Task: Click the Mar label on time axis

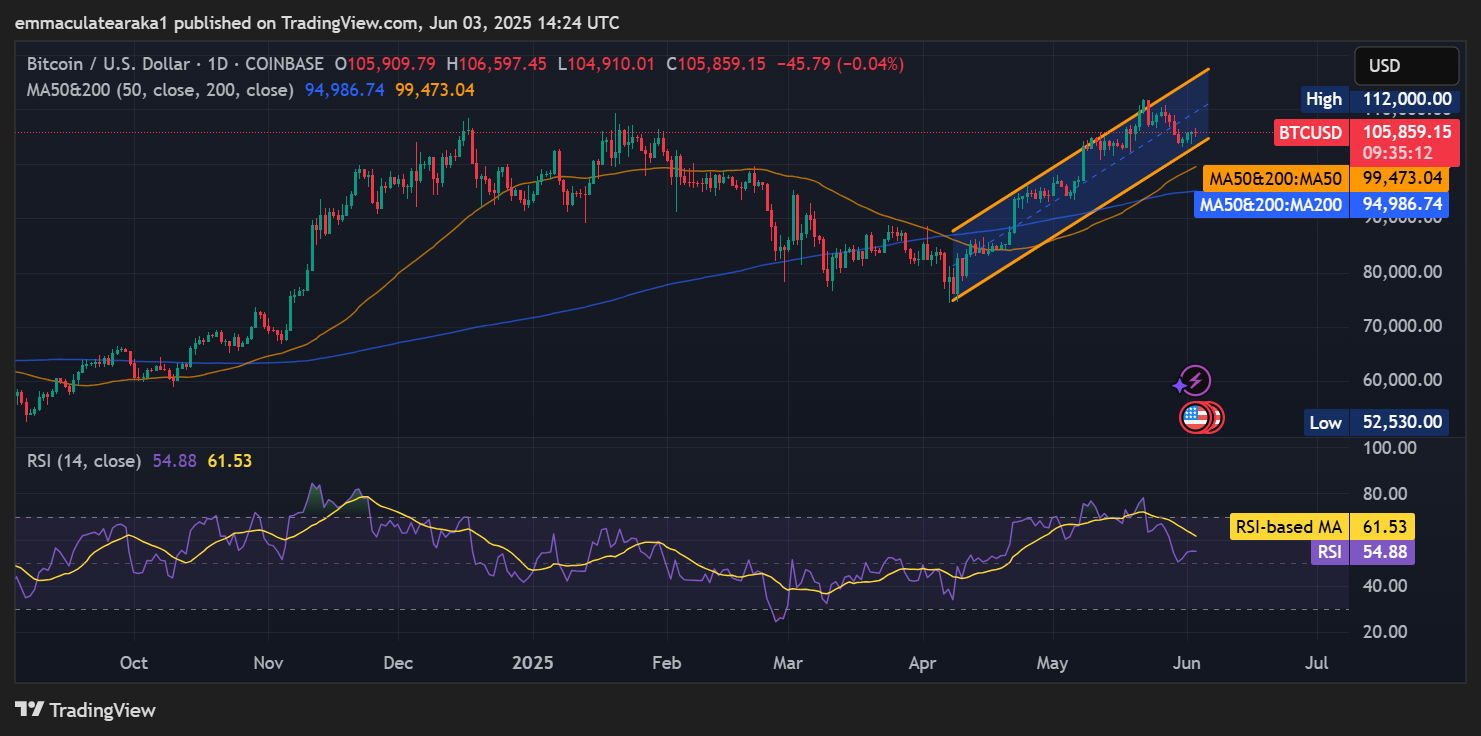Action: 789,663
